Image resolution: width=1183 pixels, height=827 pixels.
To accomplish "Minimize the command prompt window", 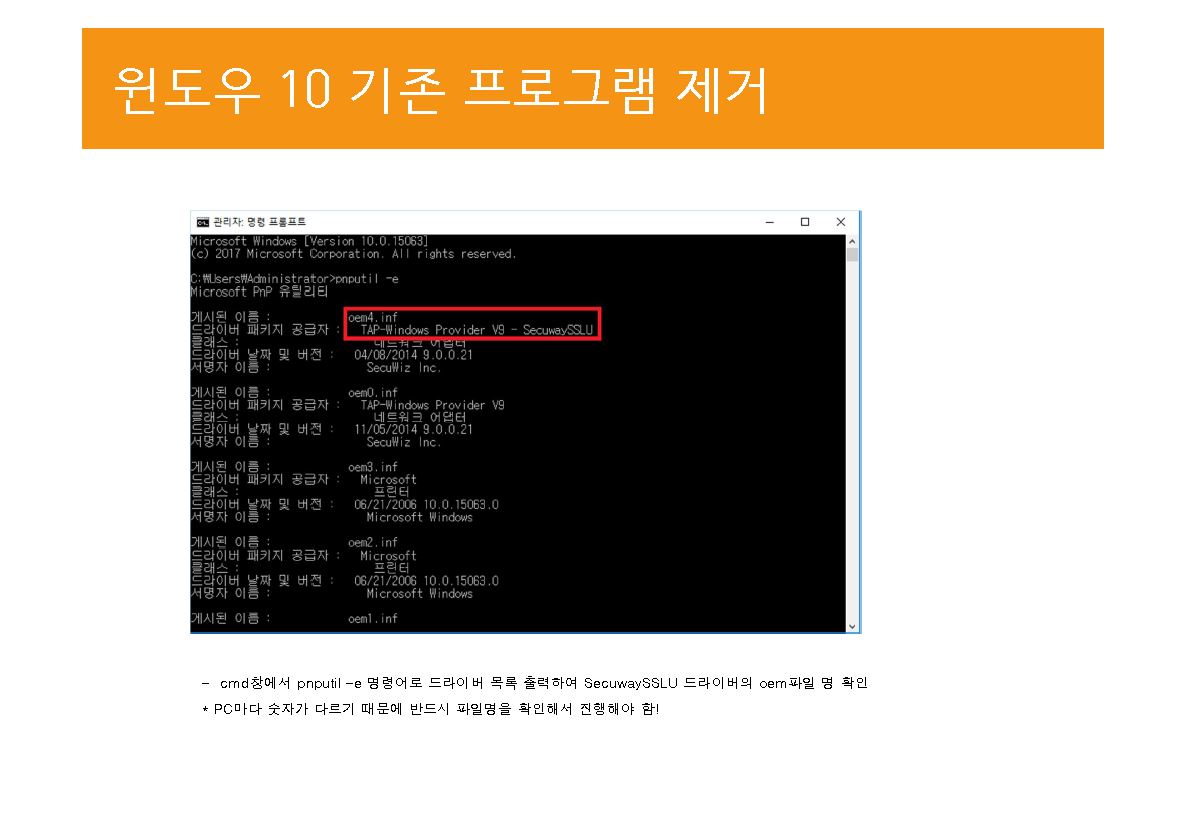I will coord(768,222).
